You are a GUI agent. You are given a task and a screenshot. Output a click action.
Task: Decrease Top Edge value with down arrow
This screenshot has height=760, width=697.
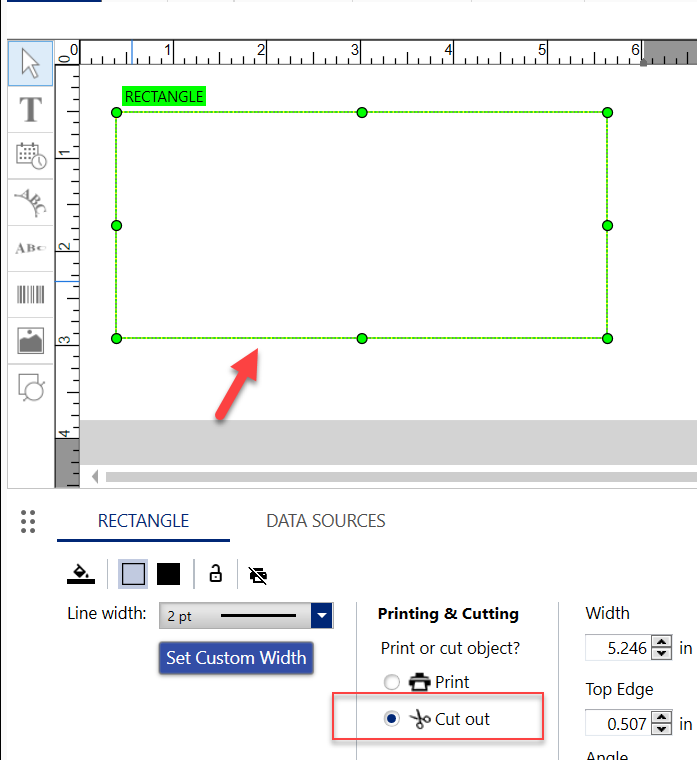tap(661, 729)
